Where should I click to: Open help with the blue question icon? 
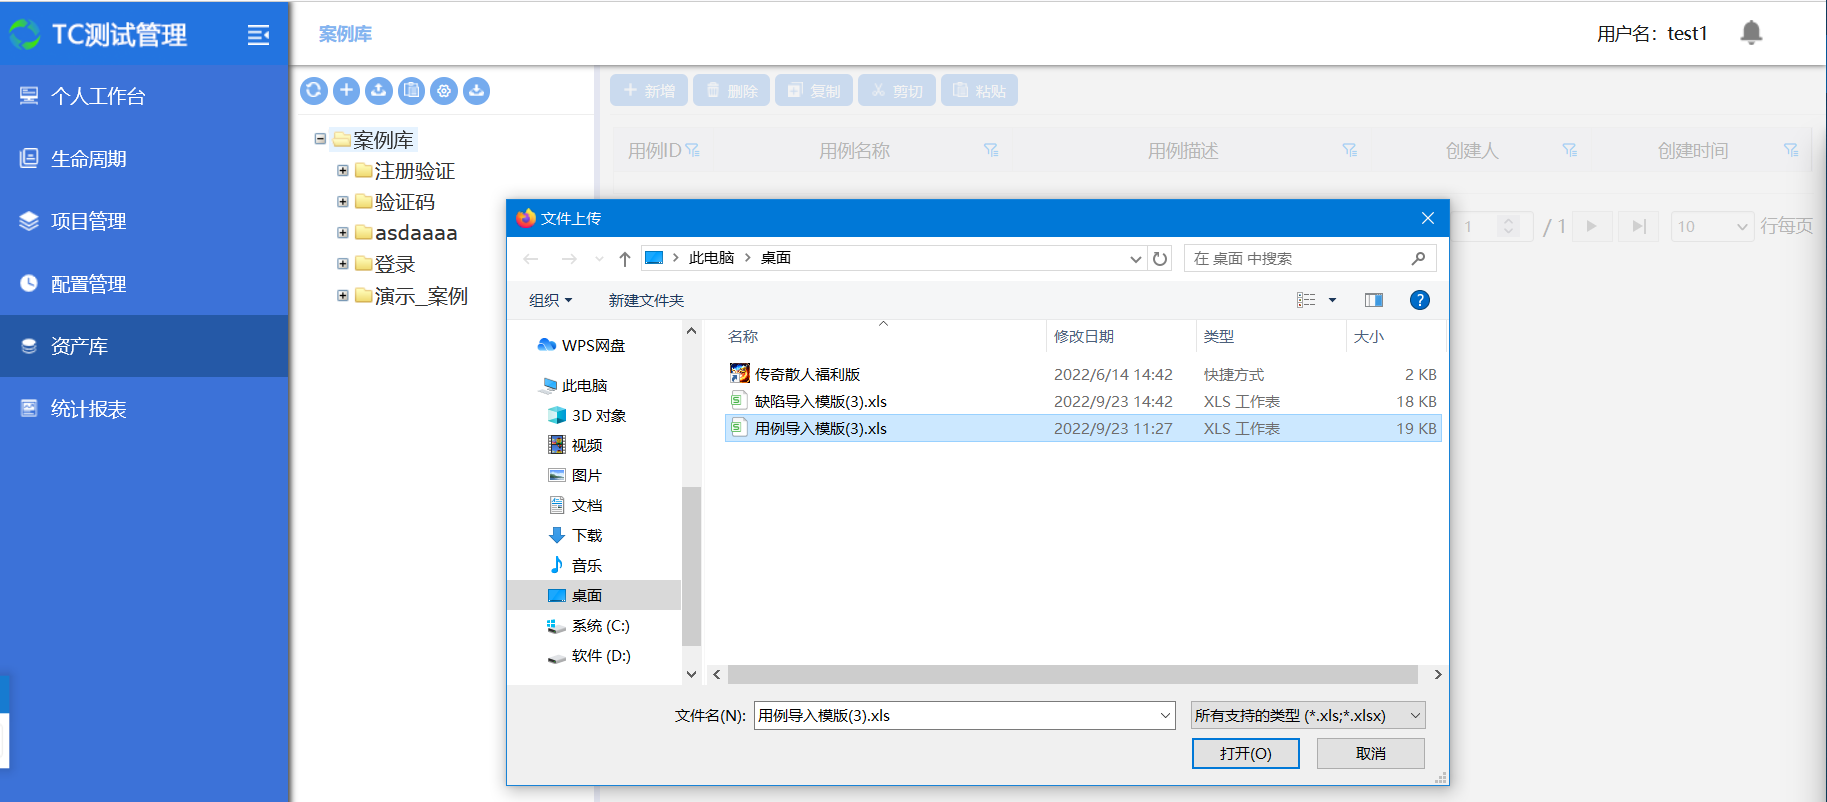[x=1419, y=300]
